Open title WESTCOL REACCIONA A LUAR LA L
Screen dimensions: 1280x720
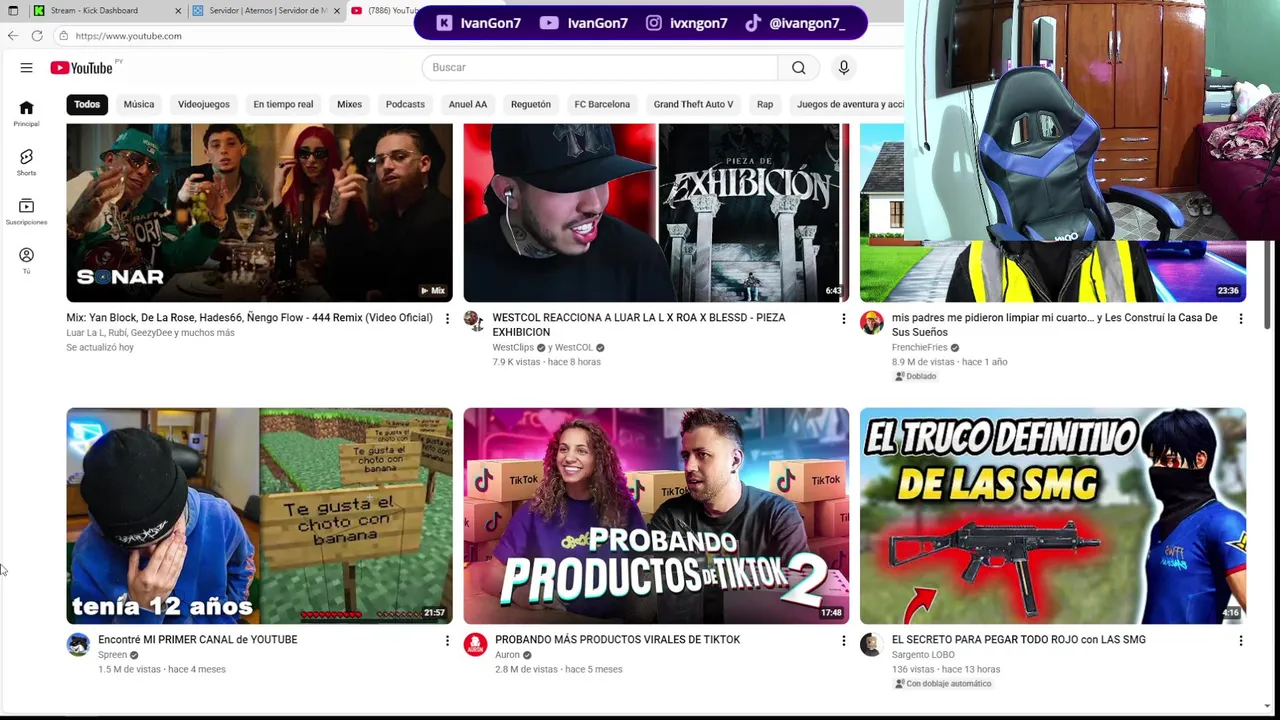(x=639, y=325)
